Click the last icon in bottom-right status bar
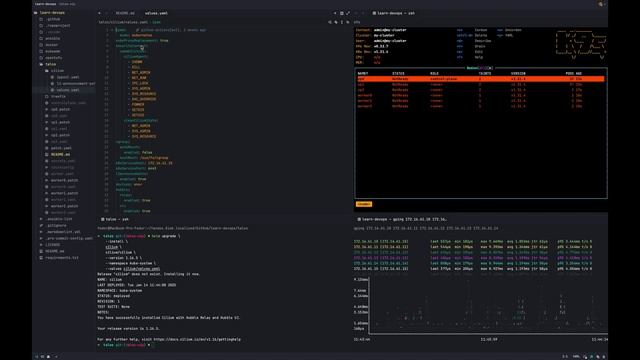This screenshot has width=640, height=360. click(604, 356)
